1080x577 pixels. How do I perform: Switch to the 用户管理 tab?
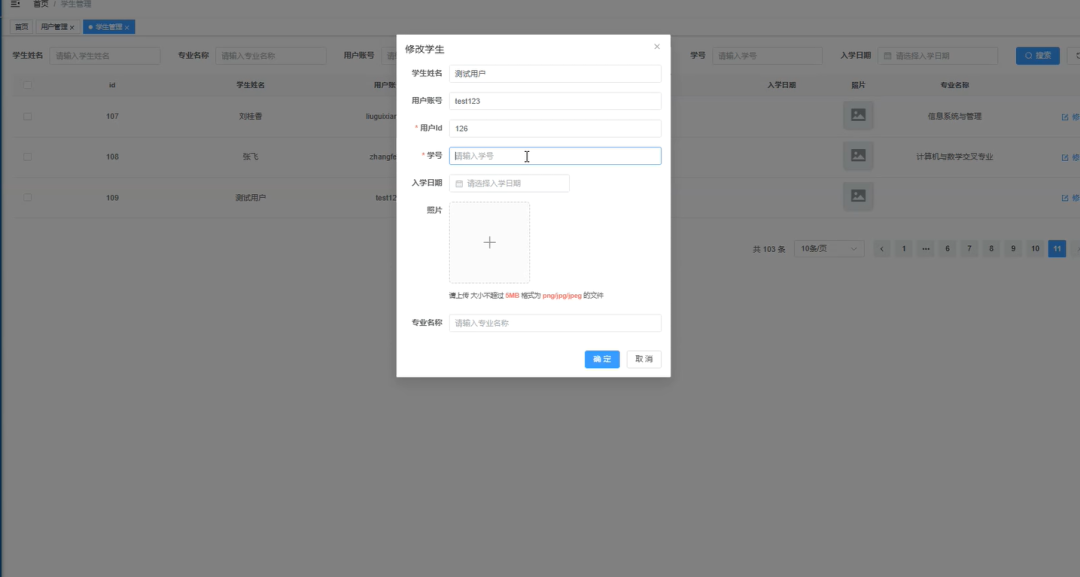click(54, 27)
